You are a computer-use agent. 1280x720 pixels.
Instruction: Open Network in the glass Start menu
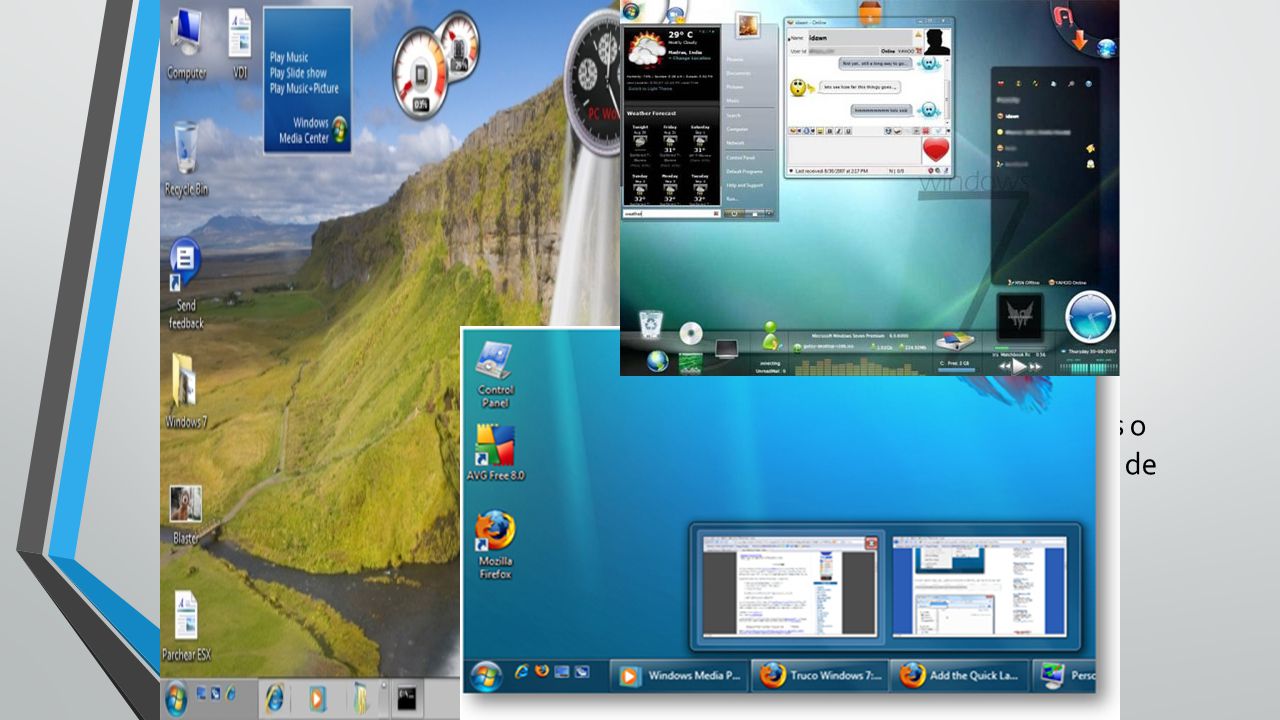(x=736, y=143)
